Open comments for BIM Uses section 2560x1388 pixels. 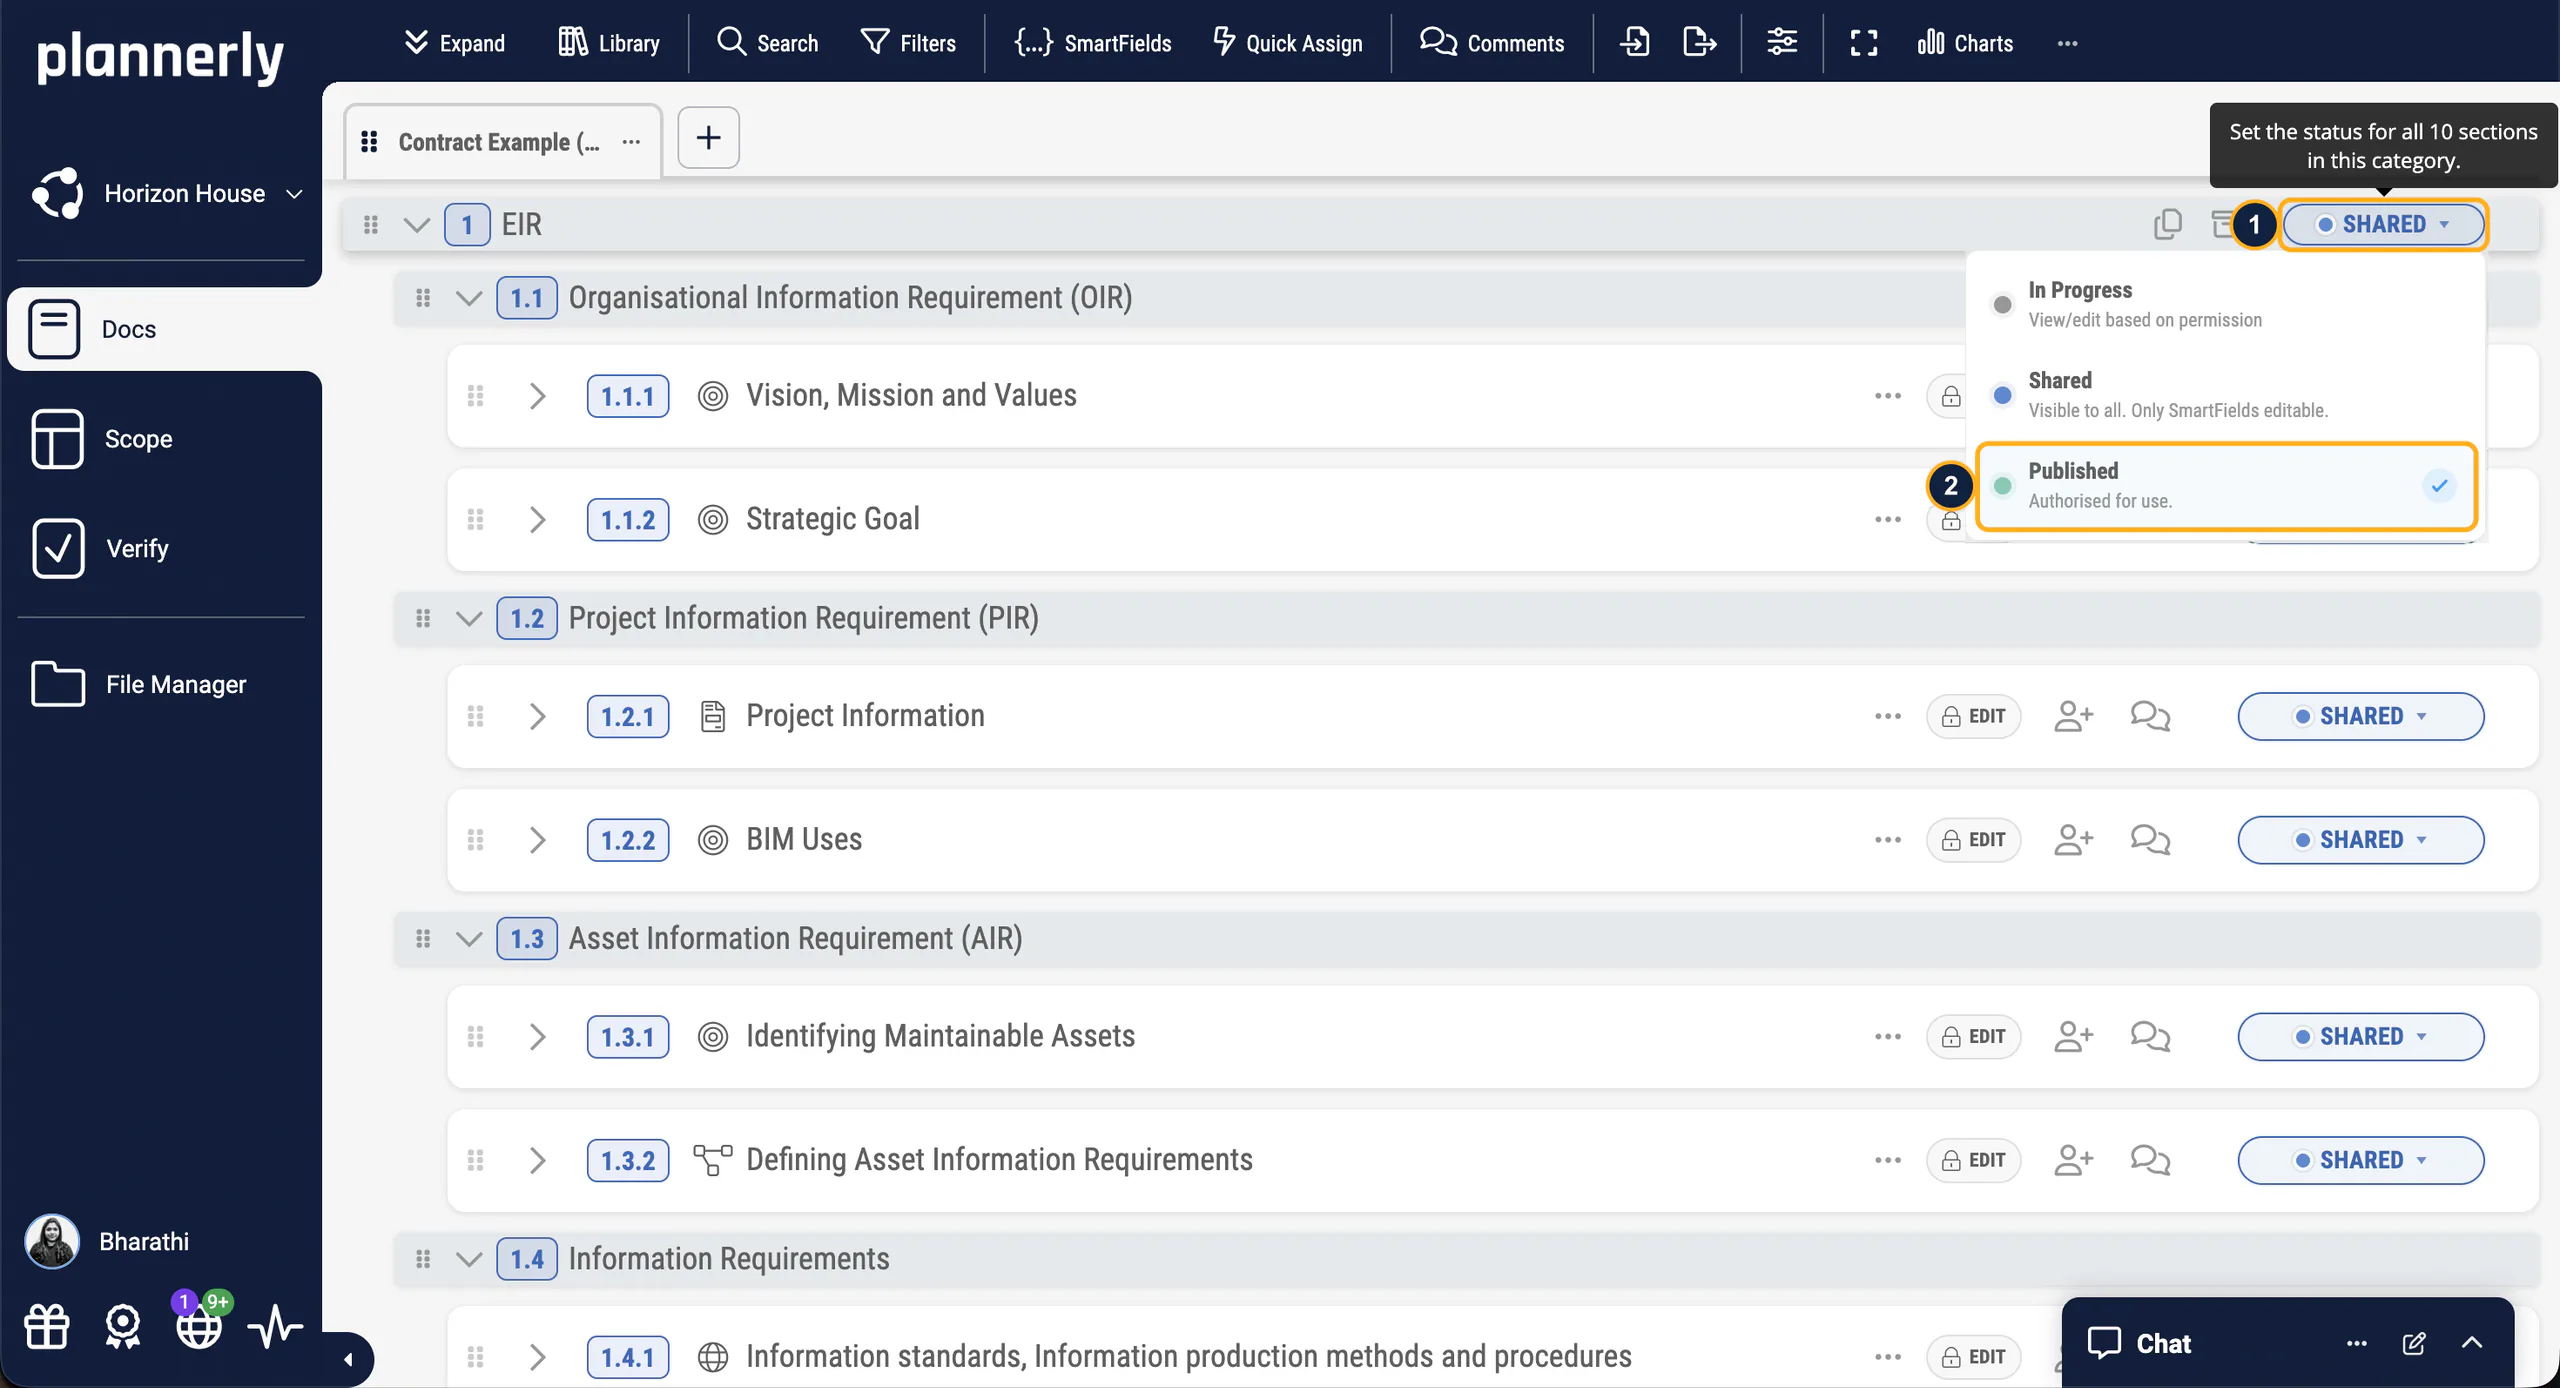click(2150, 839)
